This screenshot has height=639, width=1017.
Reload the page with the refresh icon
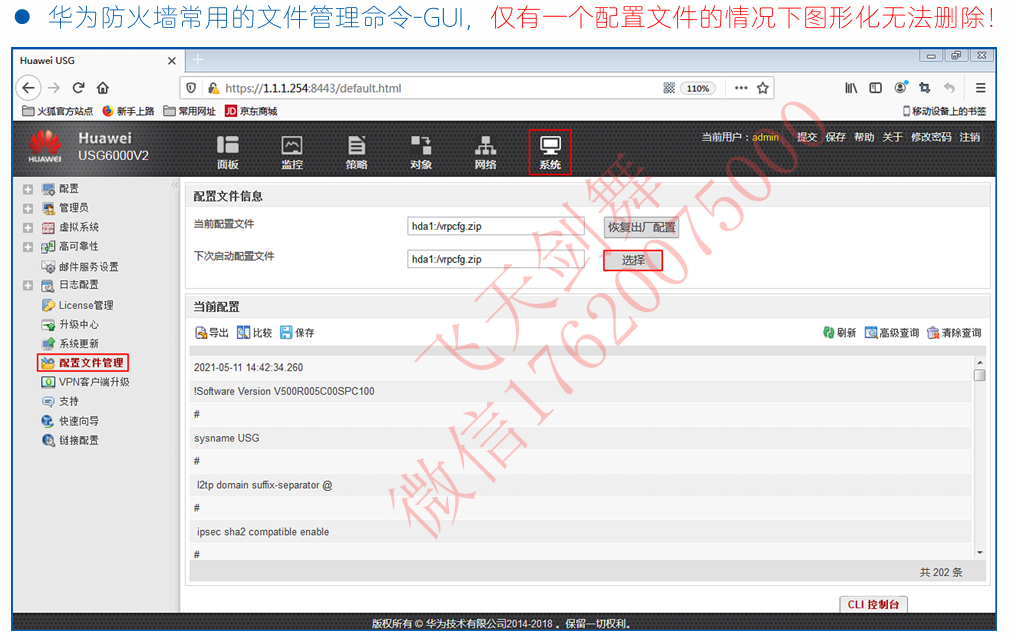tap(78, 88)
